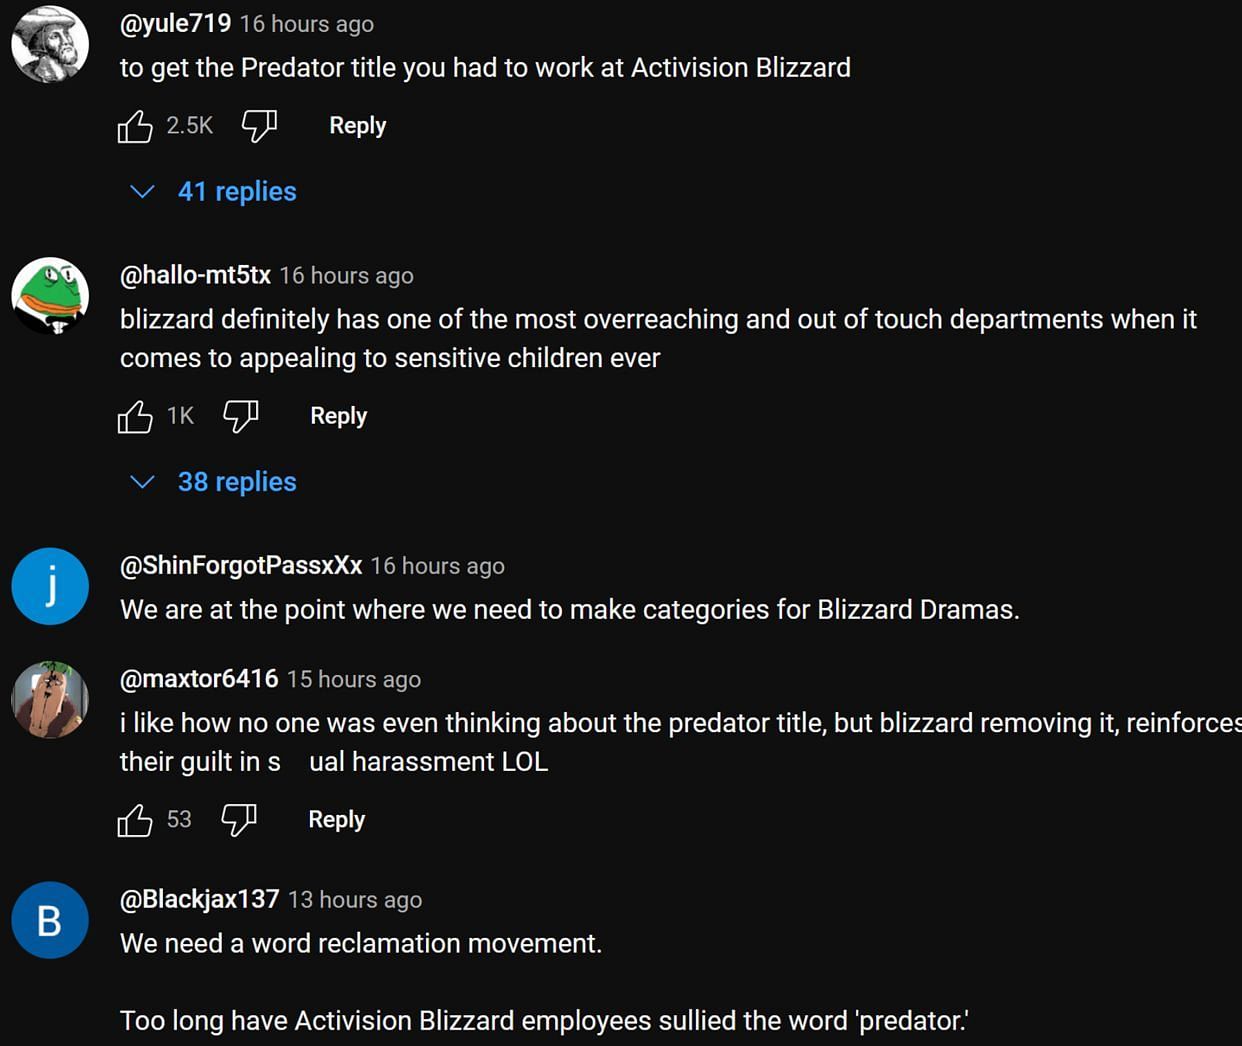Dislike the comment by @hallo-mt5tx
Screen dimensions: 1242x1046
(240, 416)
